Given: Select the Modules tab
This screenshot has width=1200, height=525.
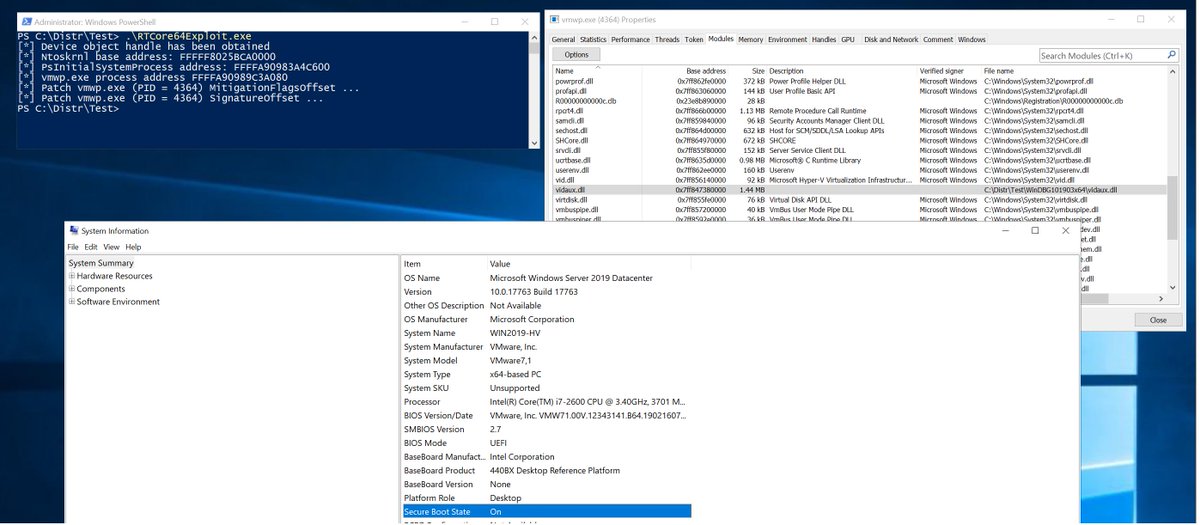Looking at the screenshot, I should [720, 38].
